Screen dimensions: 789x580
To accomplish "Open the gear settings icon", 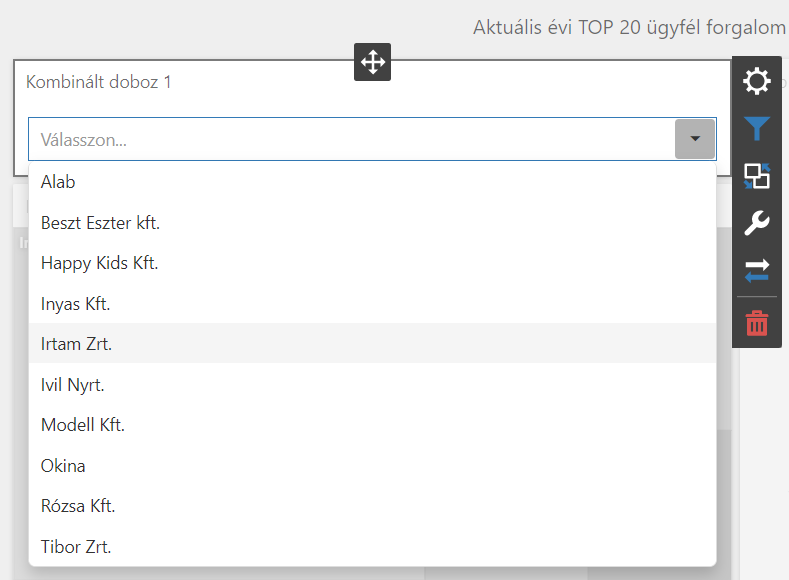I will pyautogui.click(x=757, y=81).
